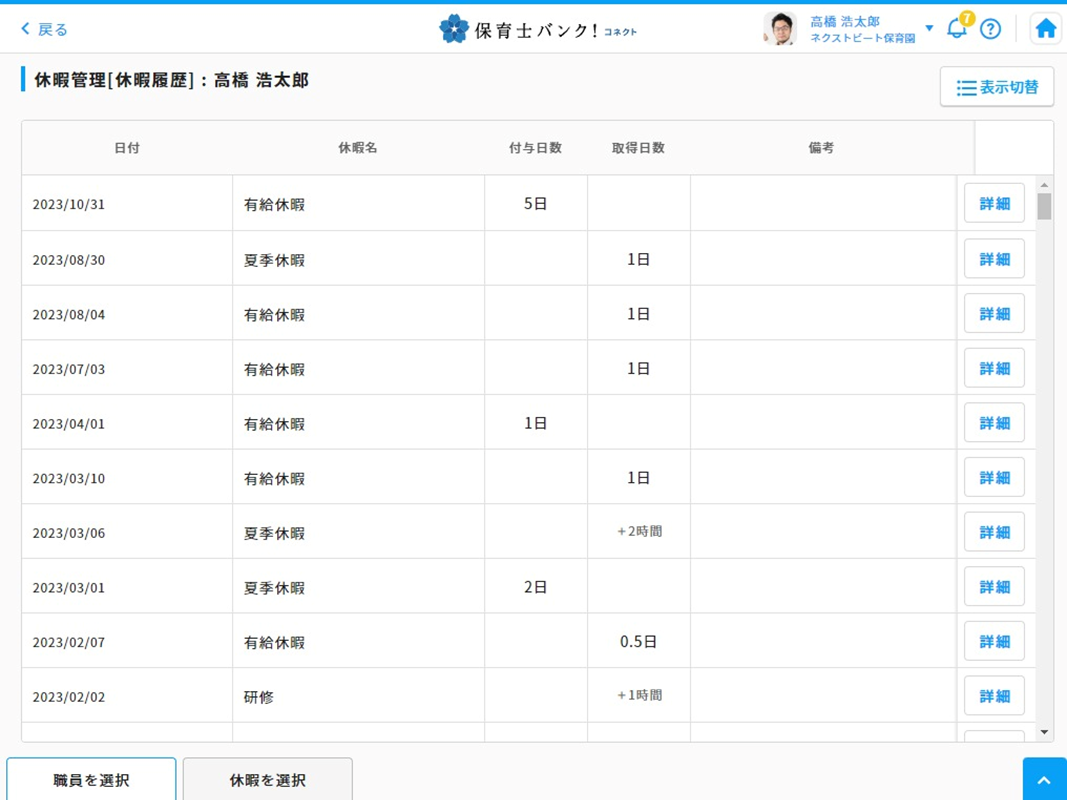
Task: Click the table scrollbar down arrow
Action: (x=1044, y=733)
